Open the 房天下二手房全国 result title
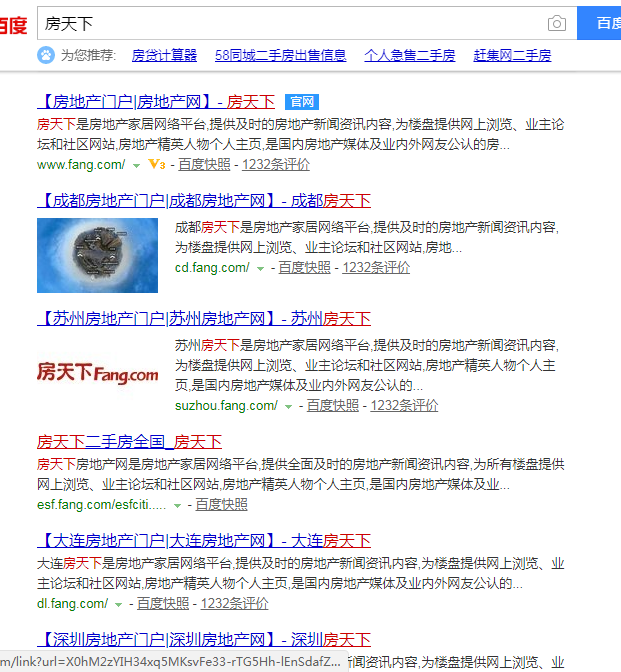Viewport: 621px width, 672px height. [129, 442]
